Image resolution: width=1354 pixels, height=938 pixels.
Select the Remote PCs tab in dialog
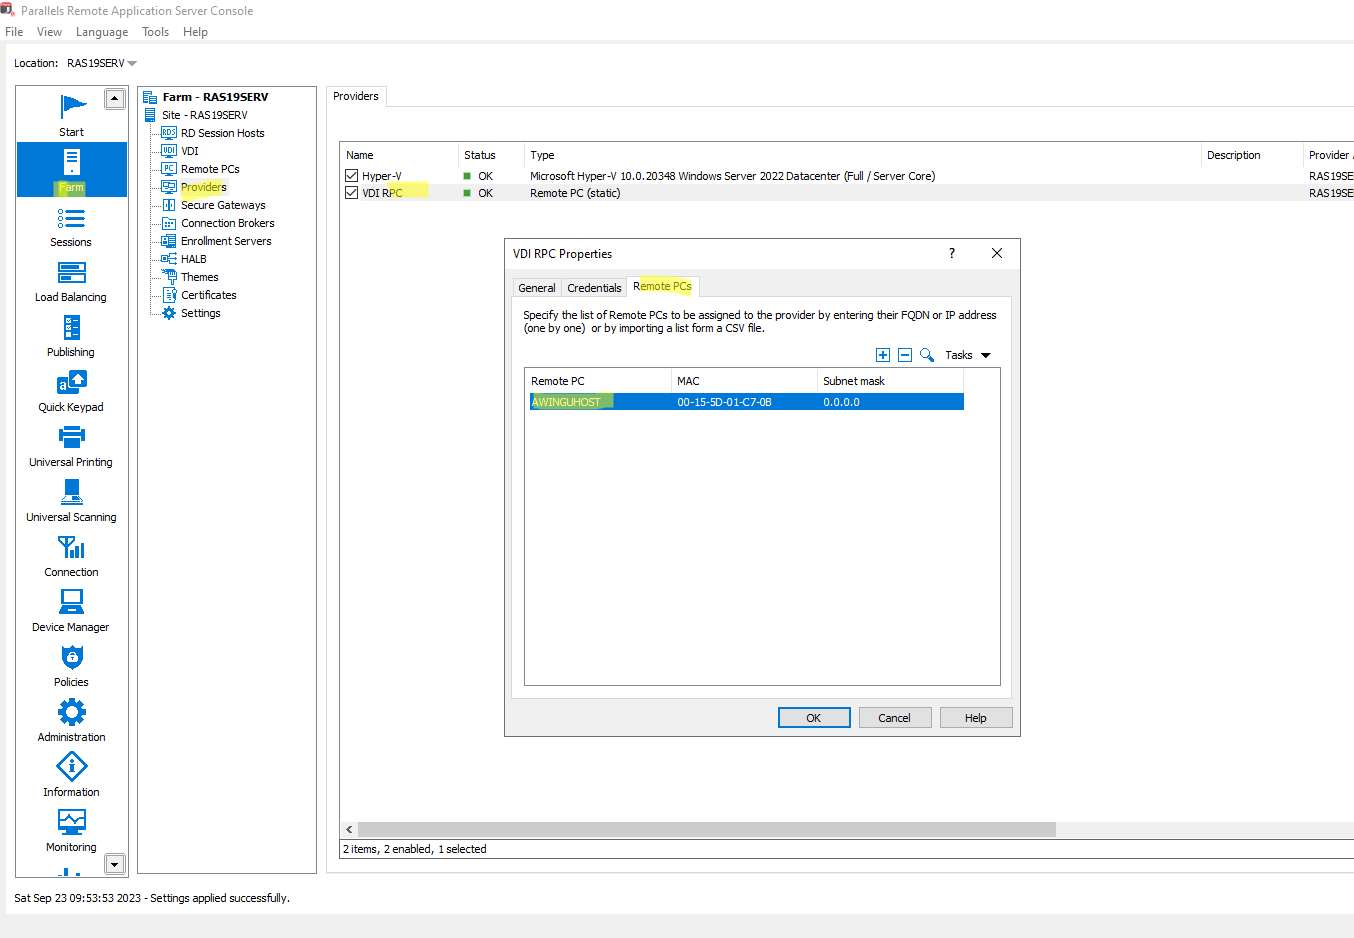tap(662, 286)
